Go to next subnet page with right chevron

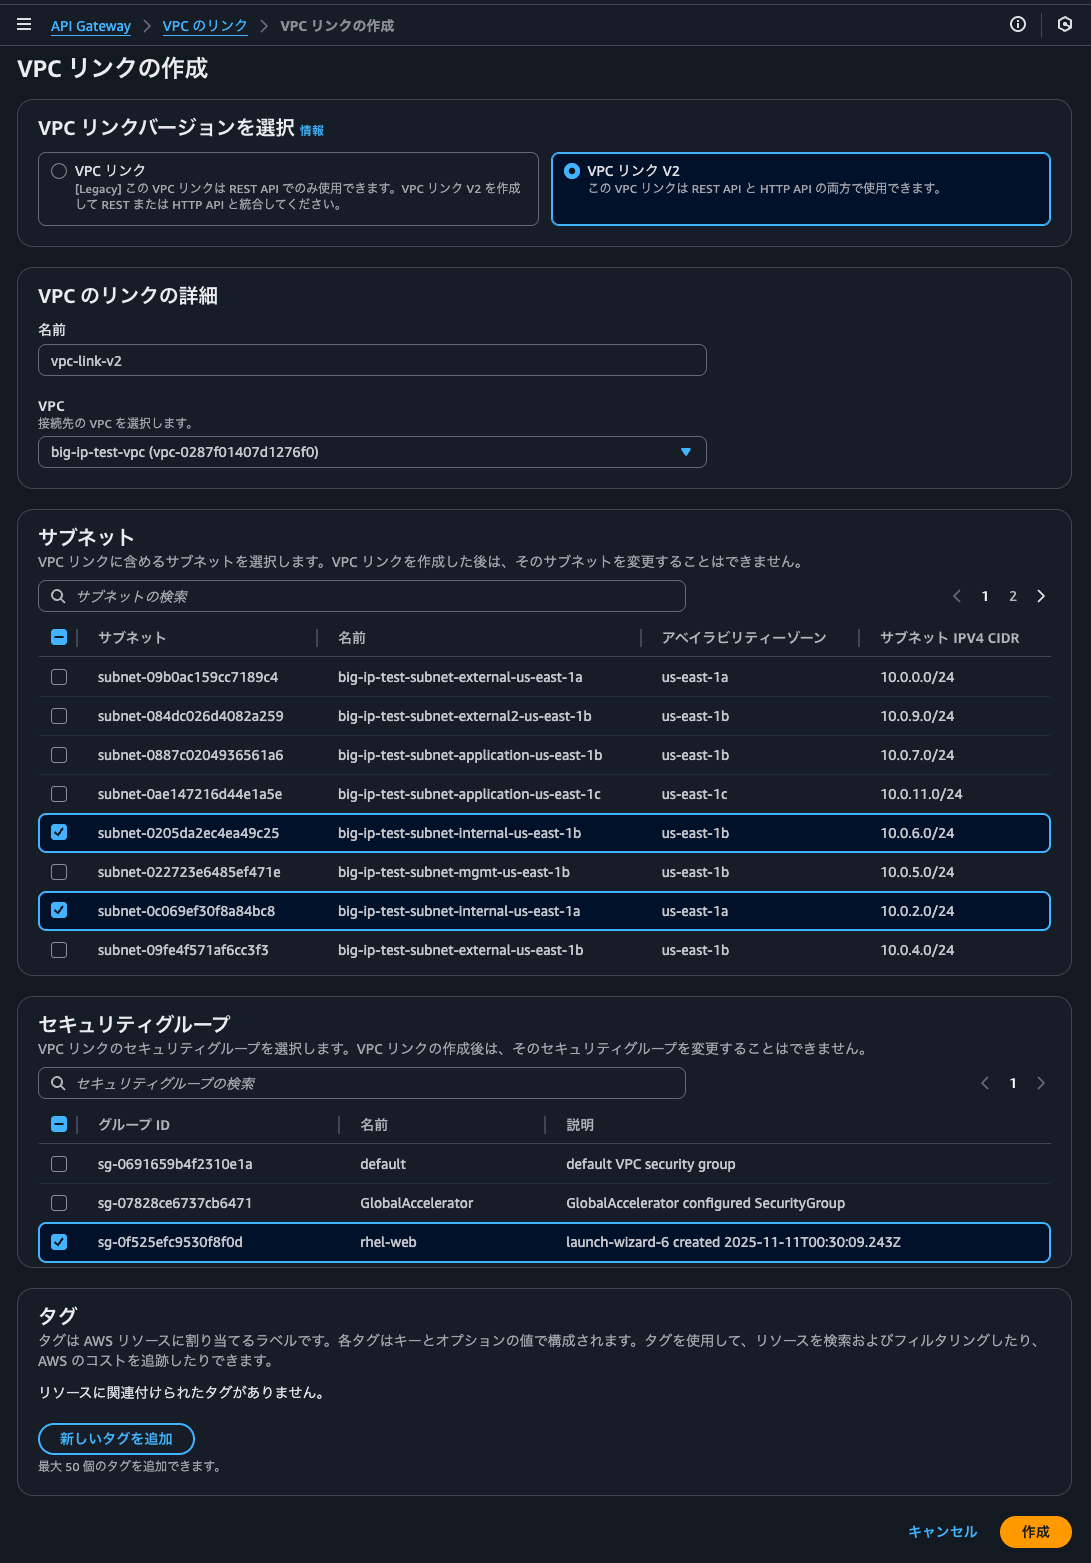(x=1040, y=595)
